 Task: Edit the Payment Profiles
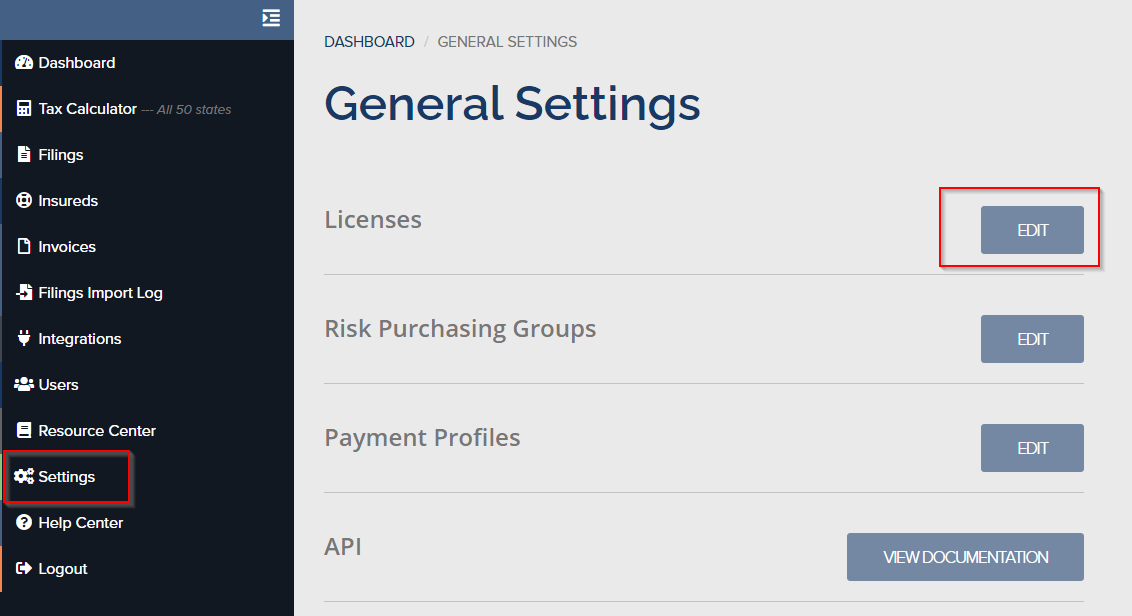click(1032, 447)
